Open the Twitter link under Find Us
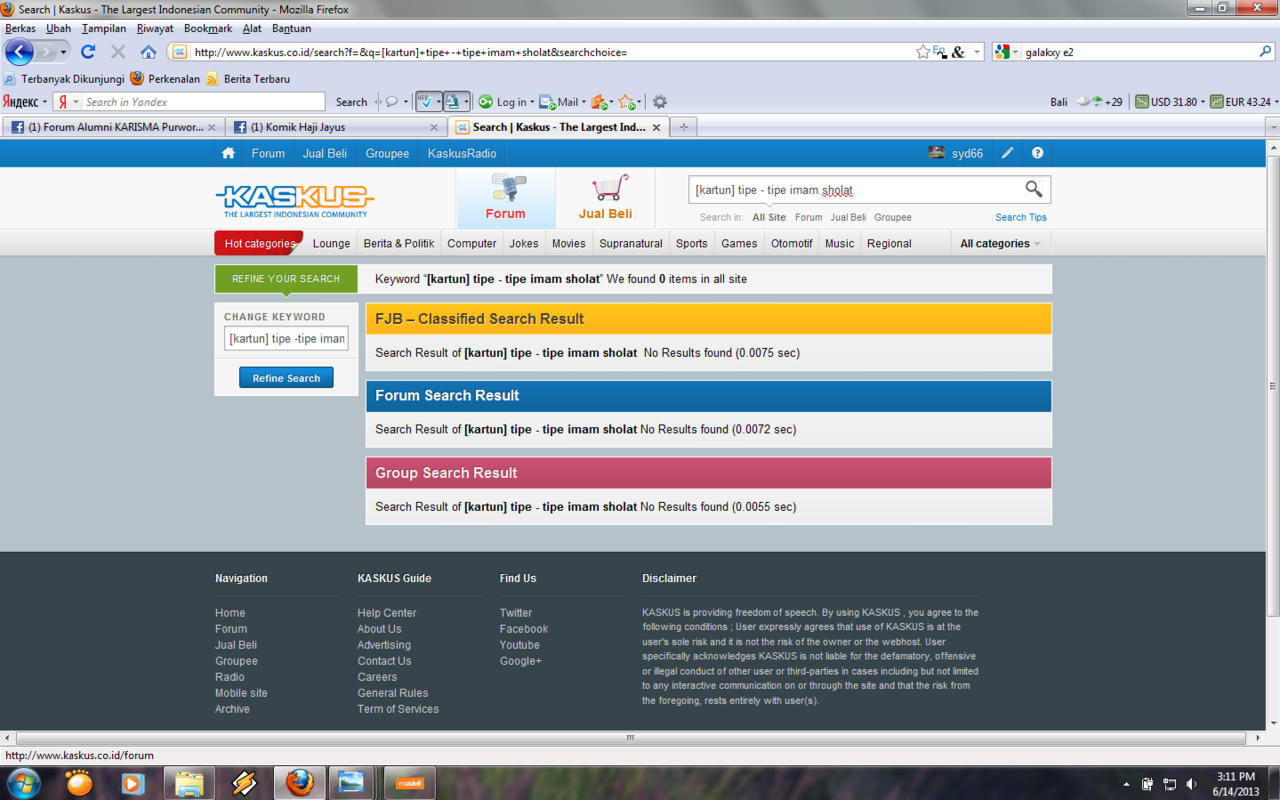The width and height of the screenshot is (1280, 800). tap(516, 613)
